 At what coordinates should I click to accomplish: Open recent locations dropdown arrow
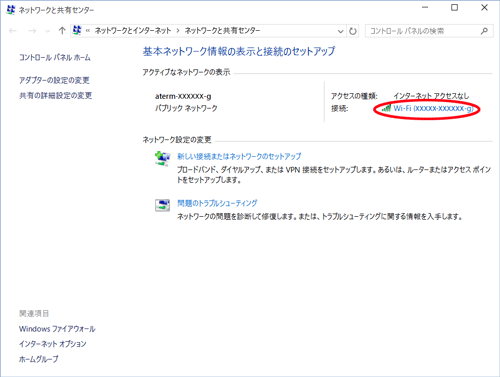click(48, 31)
